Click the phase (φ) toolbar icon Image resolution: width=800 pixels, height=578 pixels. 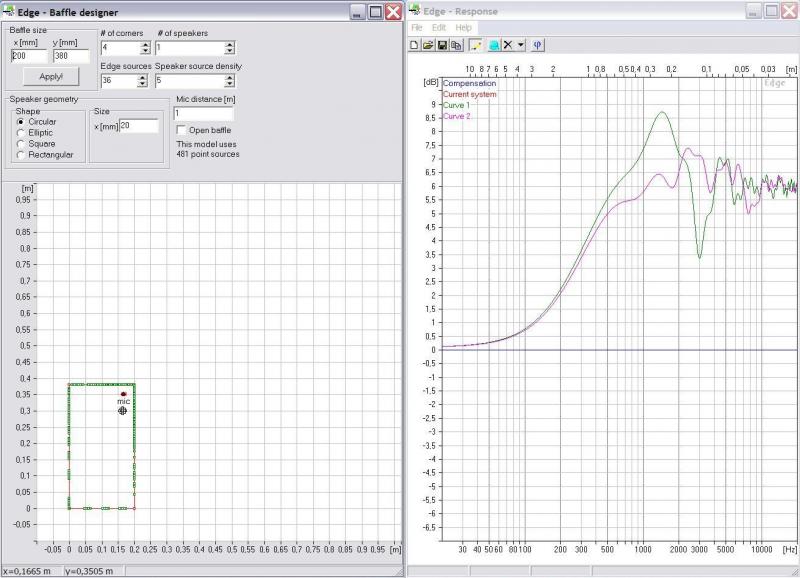click(537, 45)
